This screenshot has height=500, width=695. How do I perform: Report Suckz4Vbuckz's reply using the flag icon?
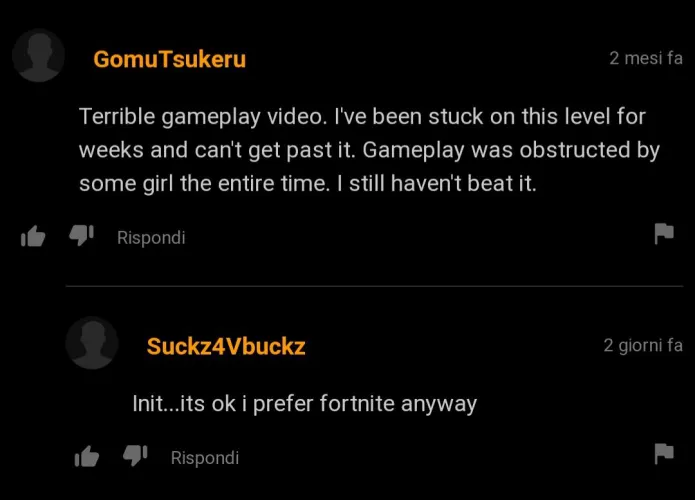[x=664, y=453]
